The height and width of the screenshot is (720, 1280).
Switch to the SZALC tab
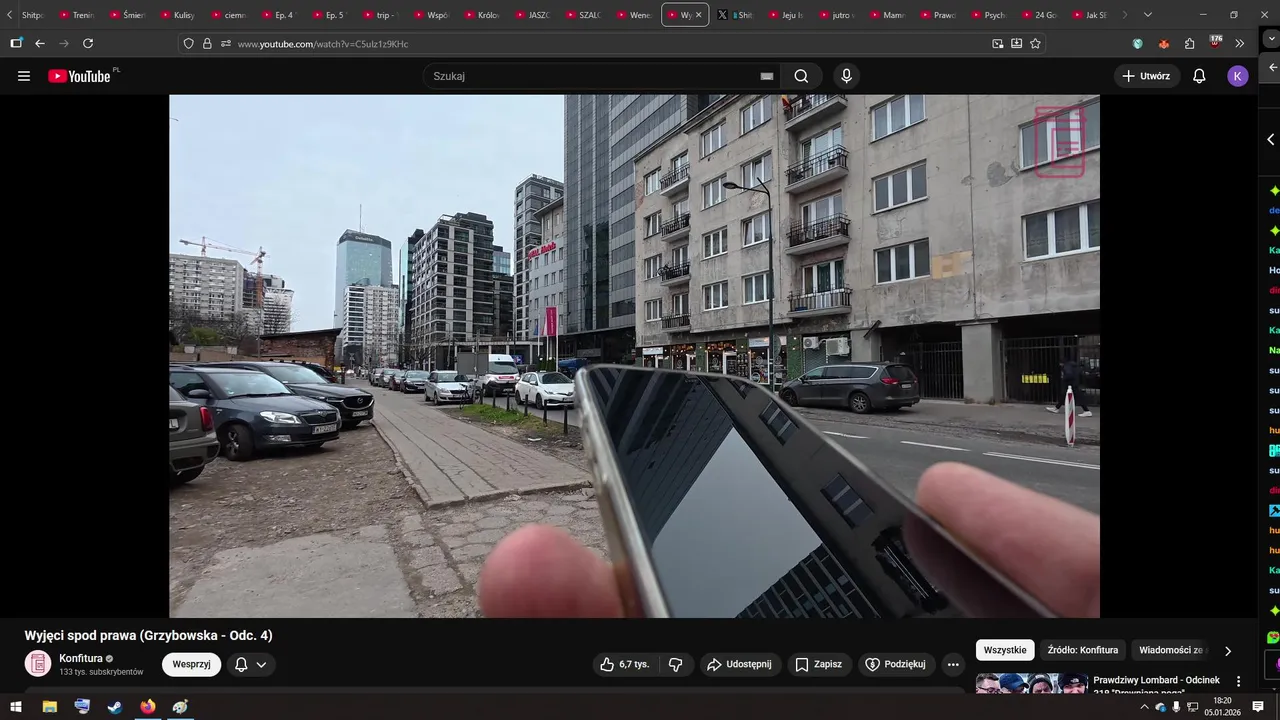point(584,15)
